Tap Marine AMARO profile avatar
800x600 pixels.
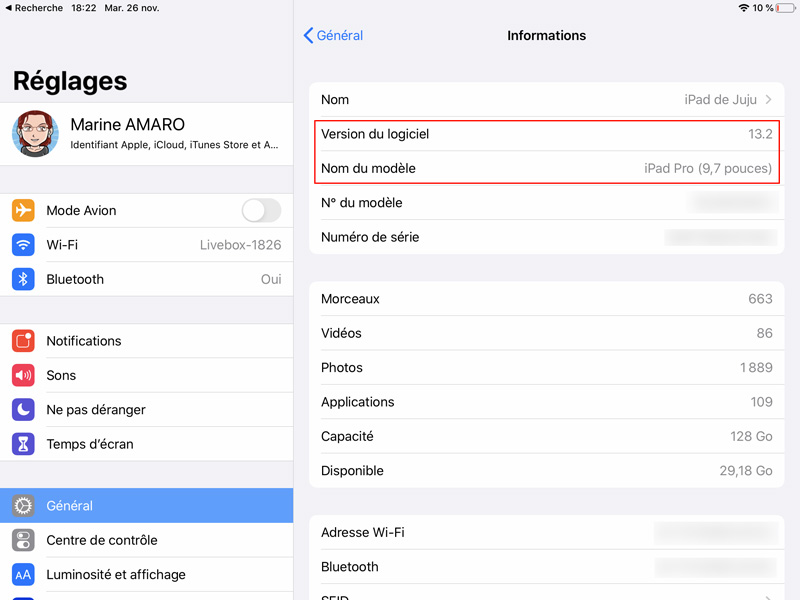pyautogui.click(x=35, y=134)
